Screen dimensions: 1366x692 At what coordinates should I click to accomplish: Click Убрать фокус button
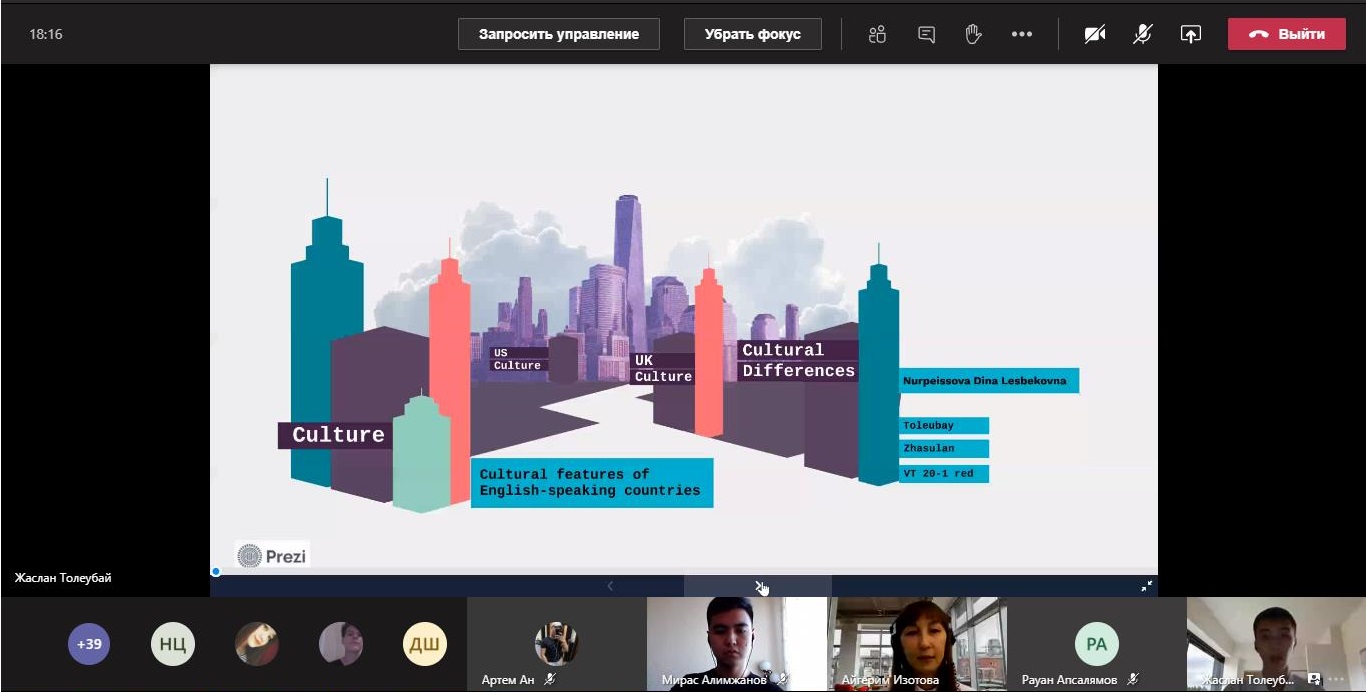753,34
